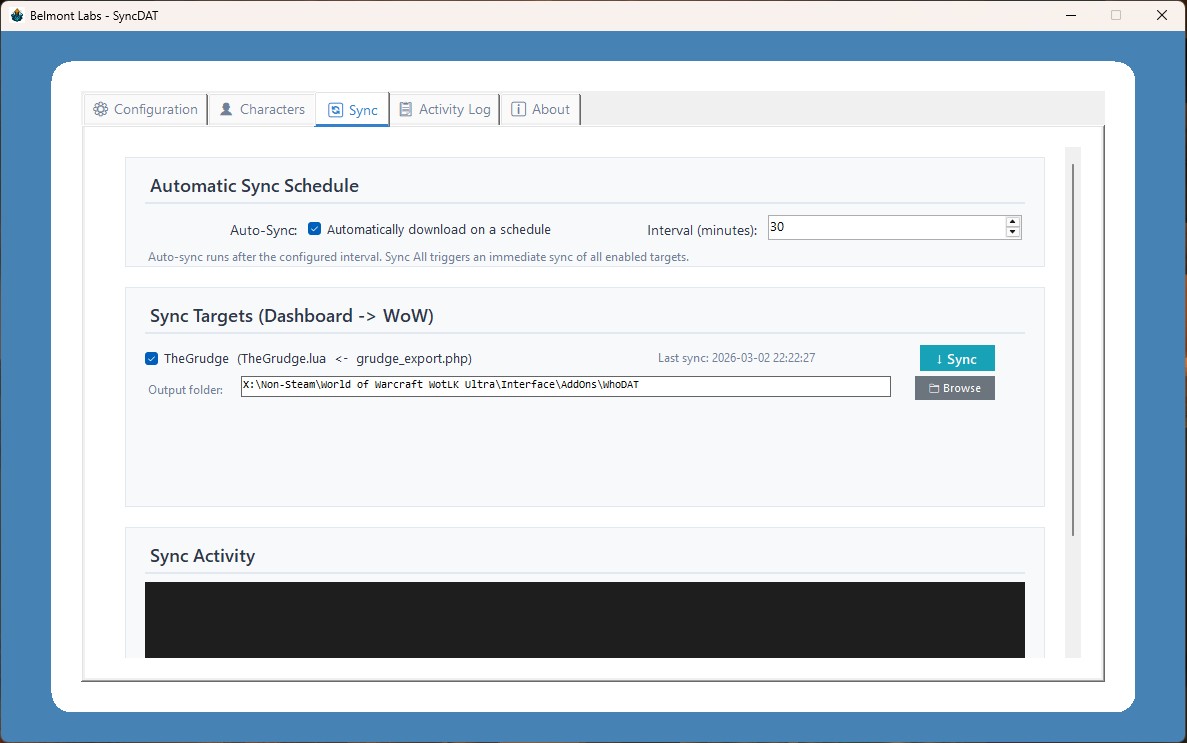The image size is (1187, 743).
Task: Increase interval minutes with the up arrow
Action: (1013, 222)
